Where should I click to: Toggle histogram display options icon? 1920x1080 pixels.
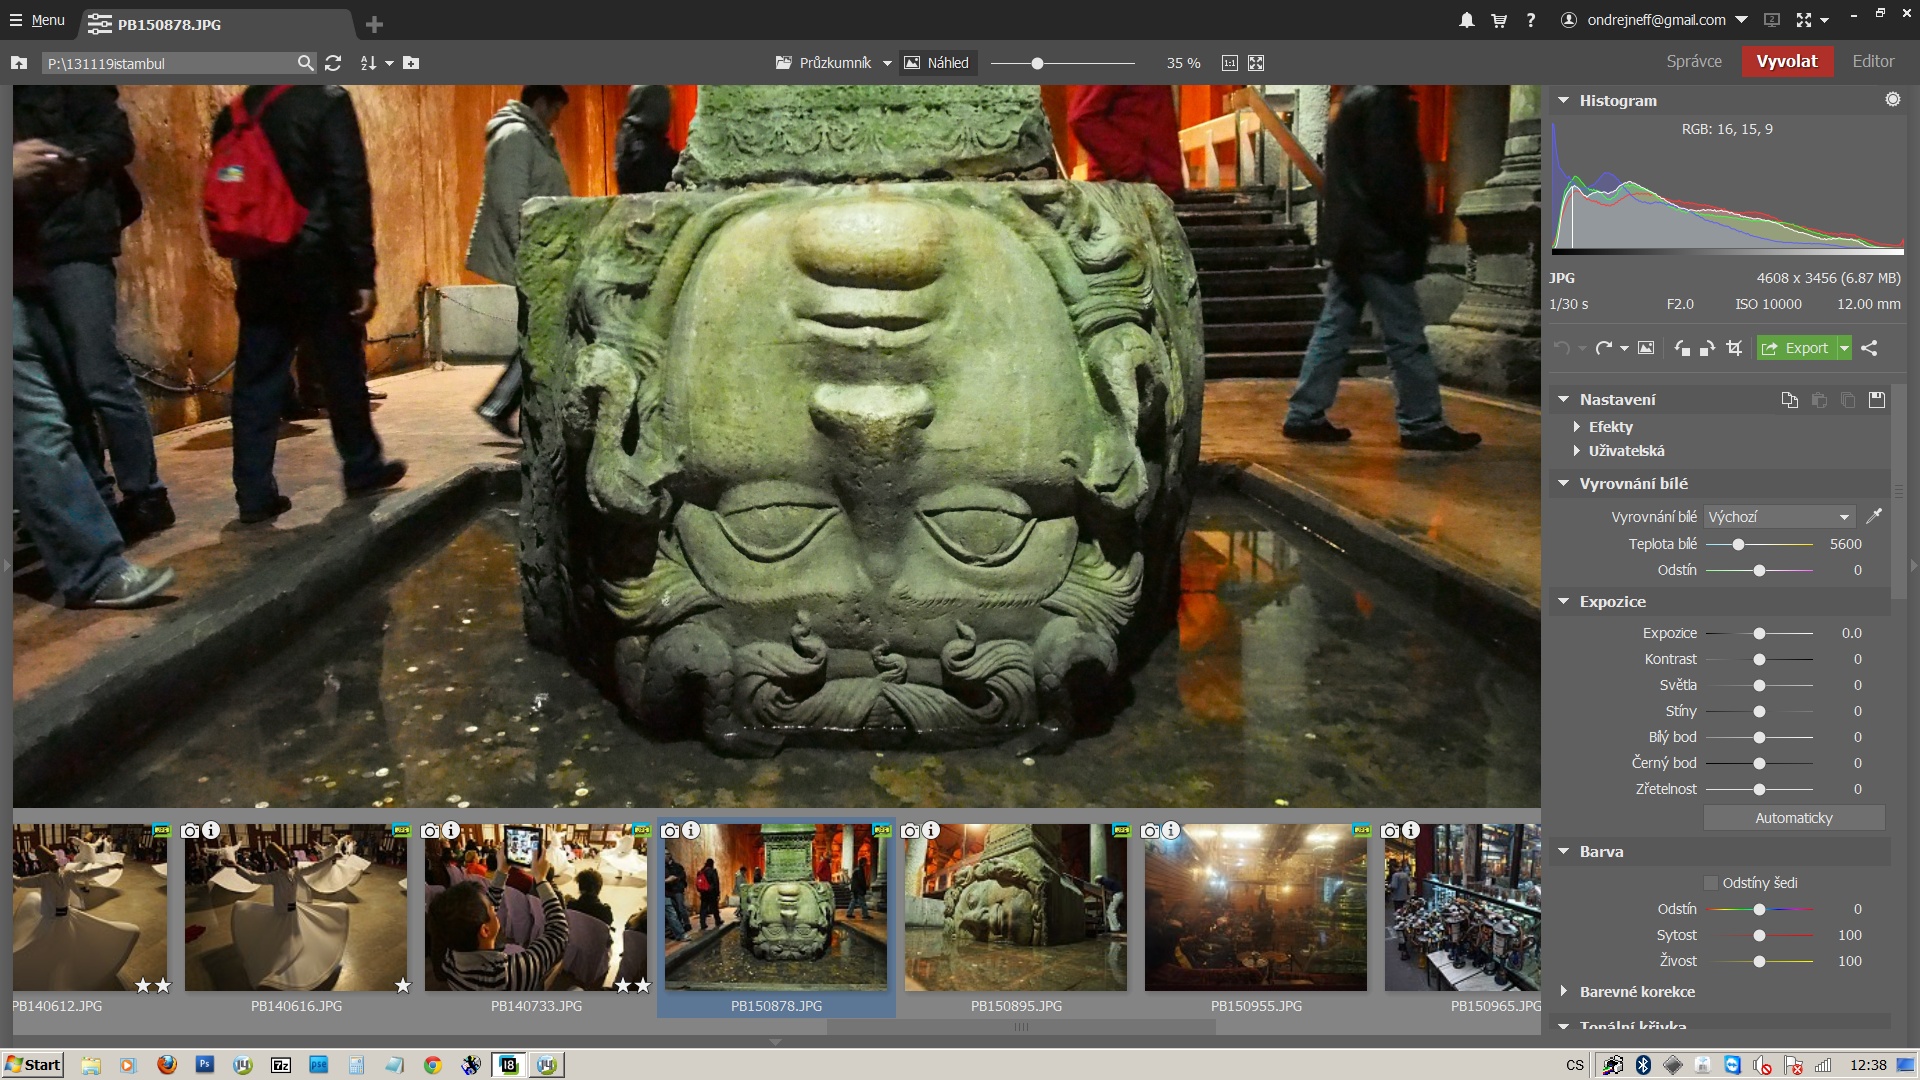coord(1892,99)
